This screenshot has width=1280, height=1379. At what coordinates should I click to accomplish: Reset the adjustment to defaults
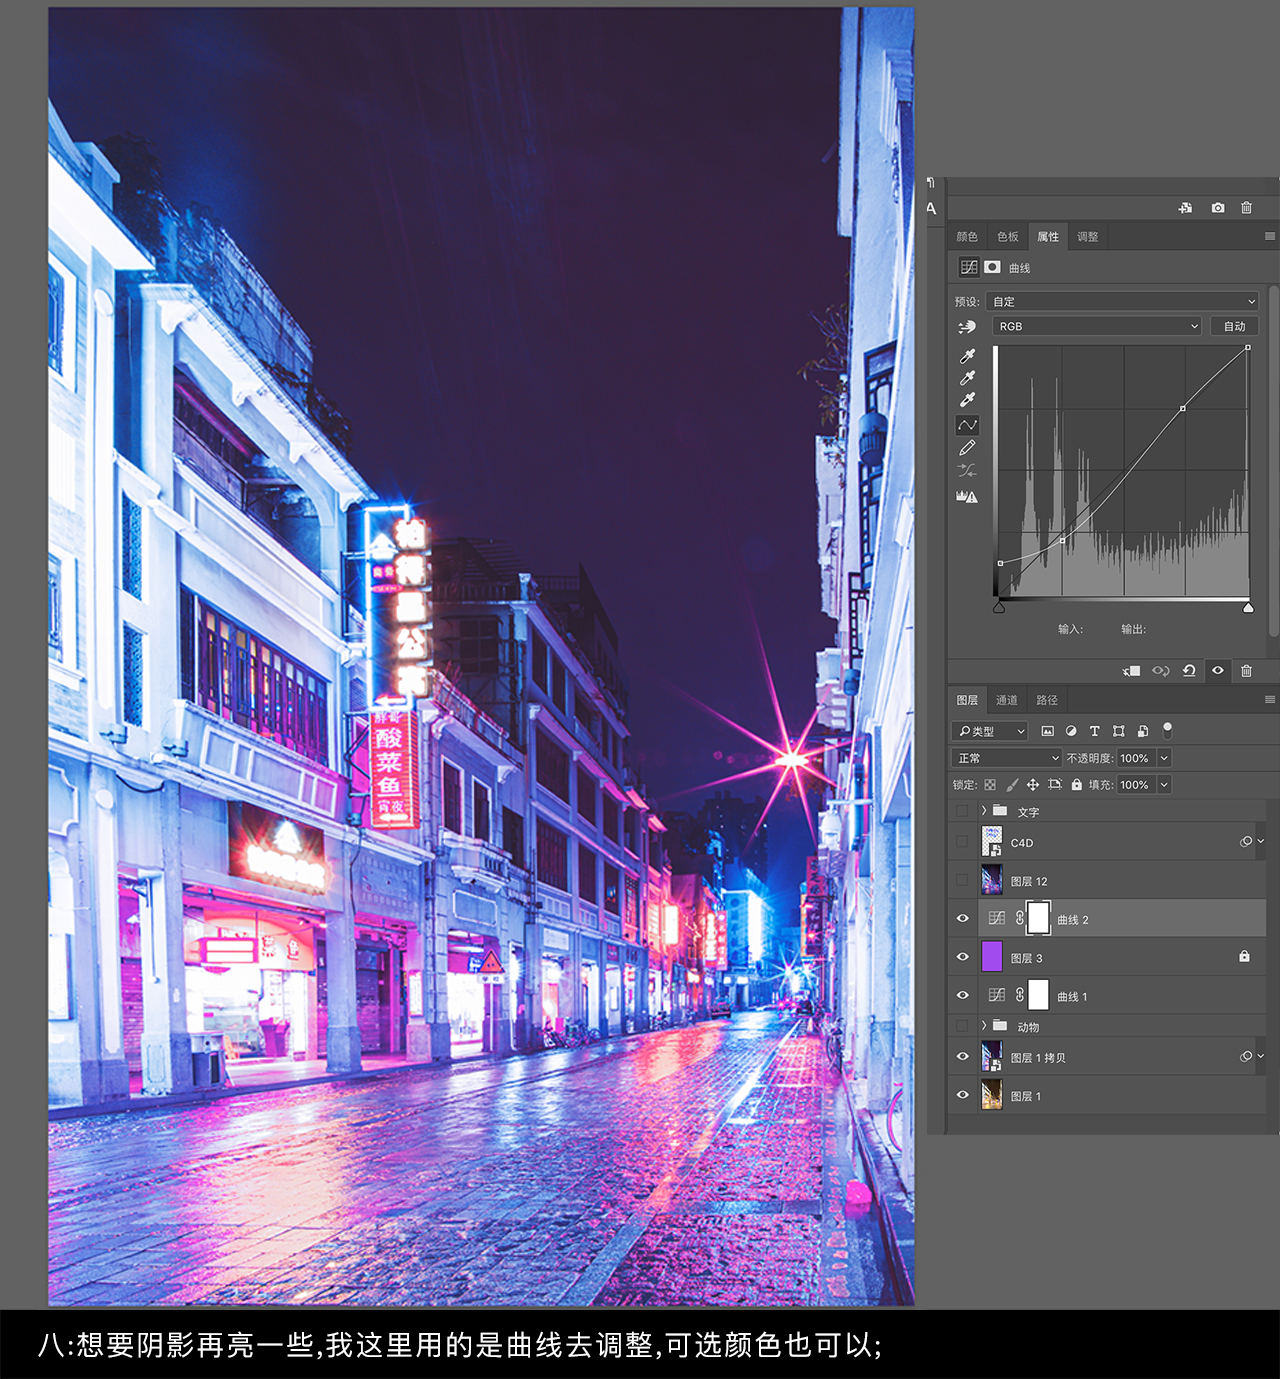click(x=1189, y=671)
